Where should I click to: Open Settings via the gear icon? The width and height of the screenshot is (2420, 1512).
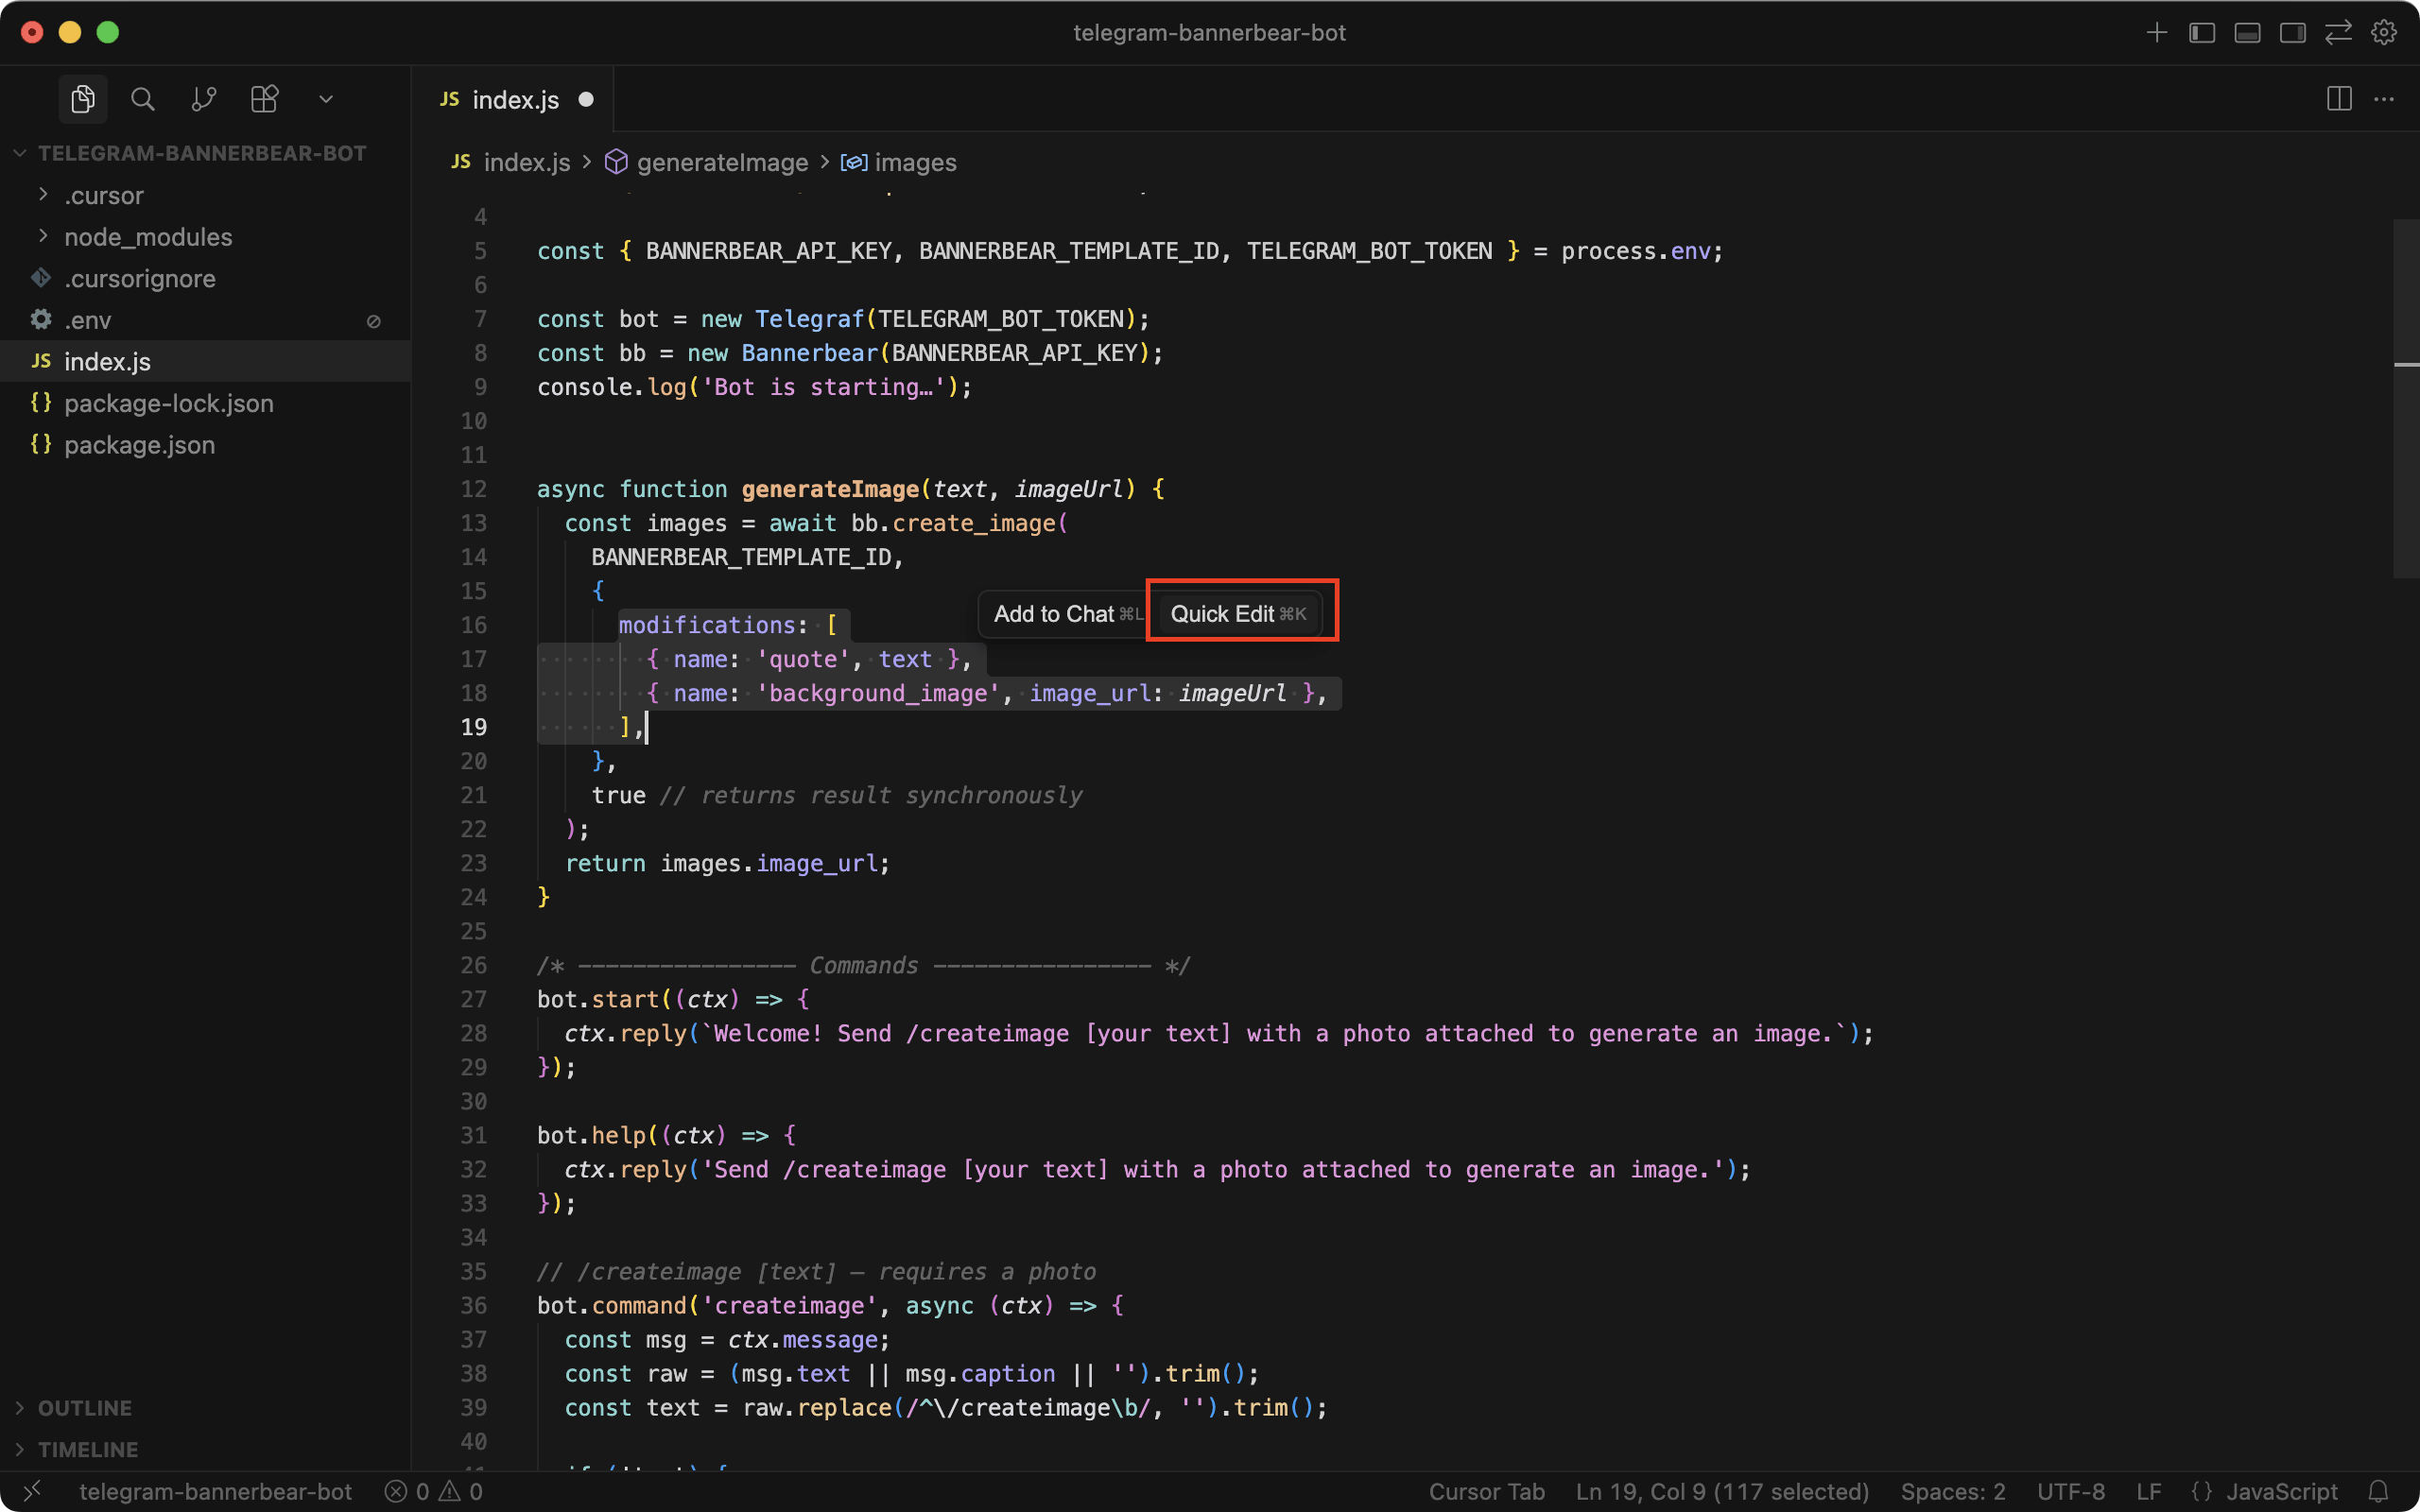tap(2384, 32)
